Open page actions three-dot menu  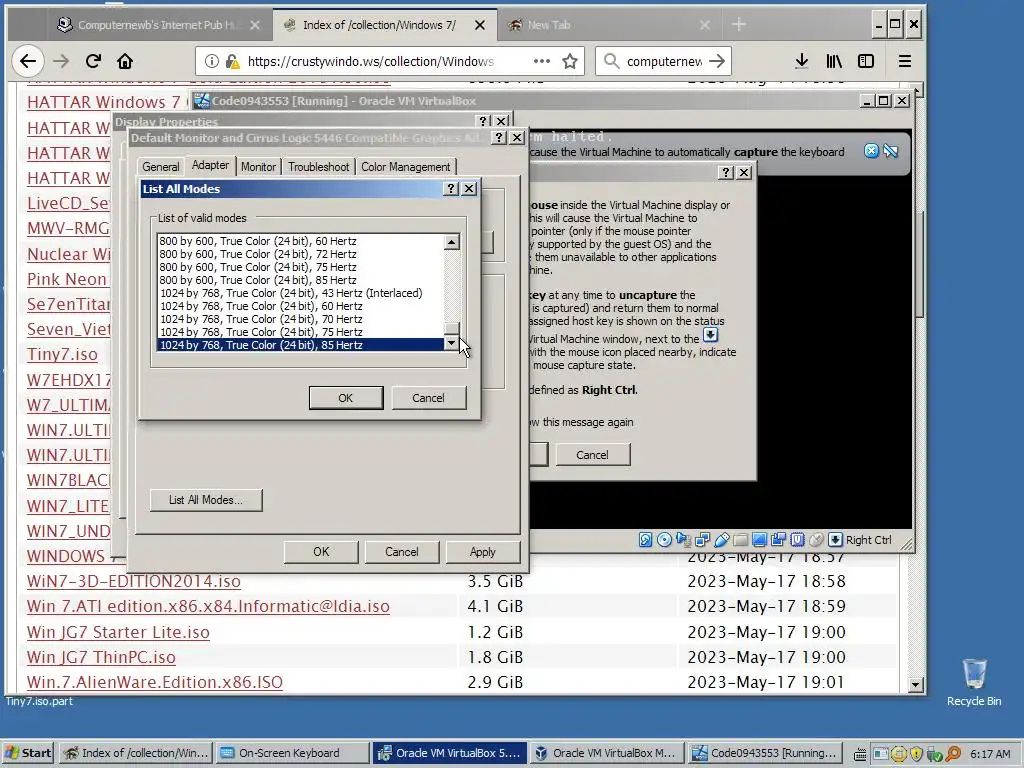541,61
